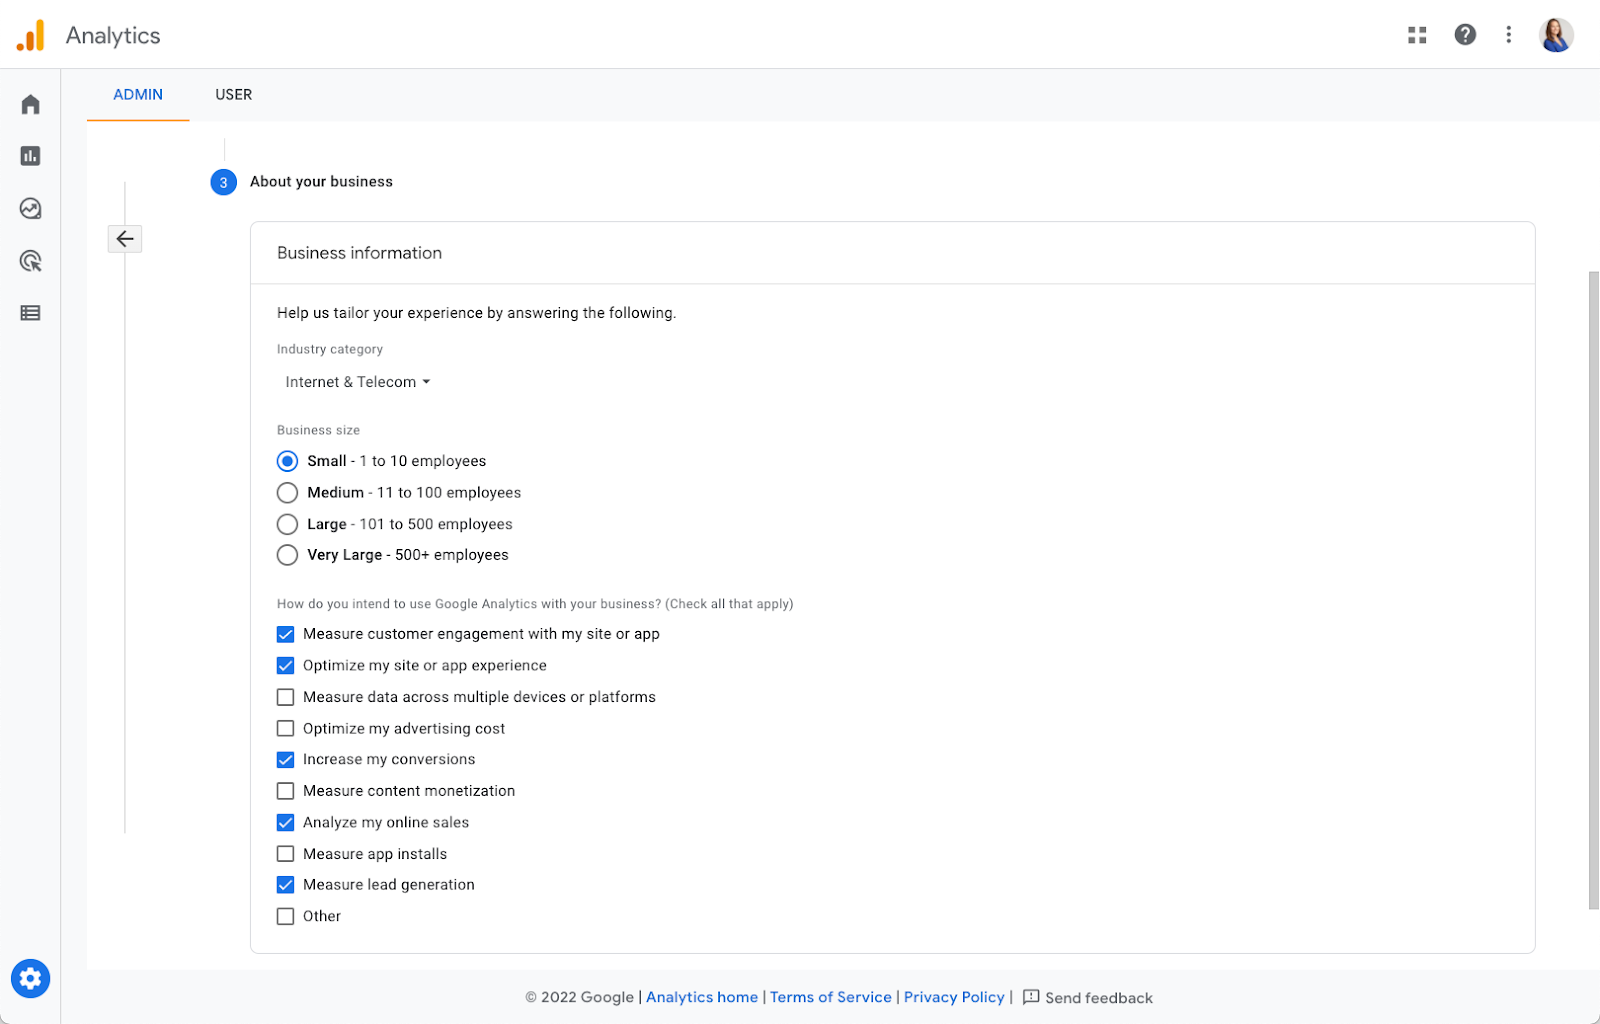
Task: Open the Industry category dropdown
Action: tap(358, 382)
